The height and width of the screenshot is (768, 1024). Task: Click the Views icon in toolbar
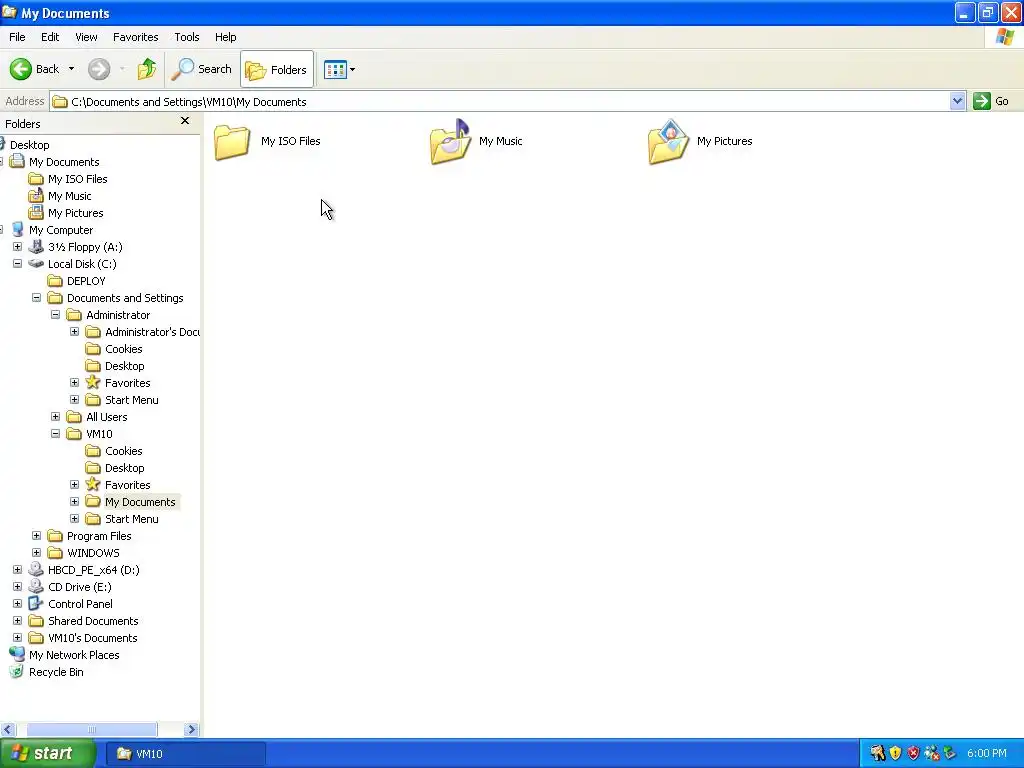(x=335, y=69)
